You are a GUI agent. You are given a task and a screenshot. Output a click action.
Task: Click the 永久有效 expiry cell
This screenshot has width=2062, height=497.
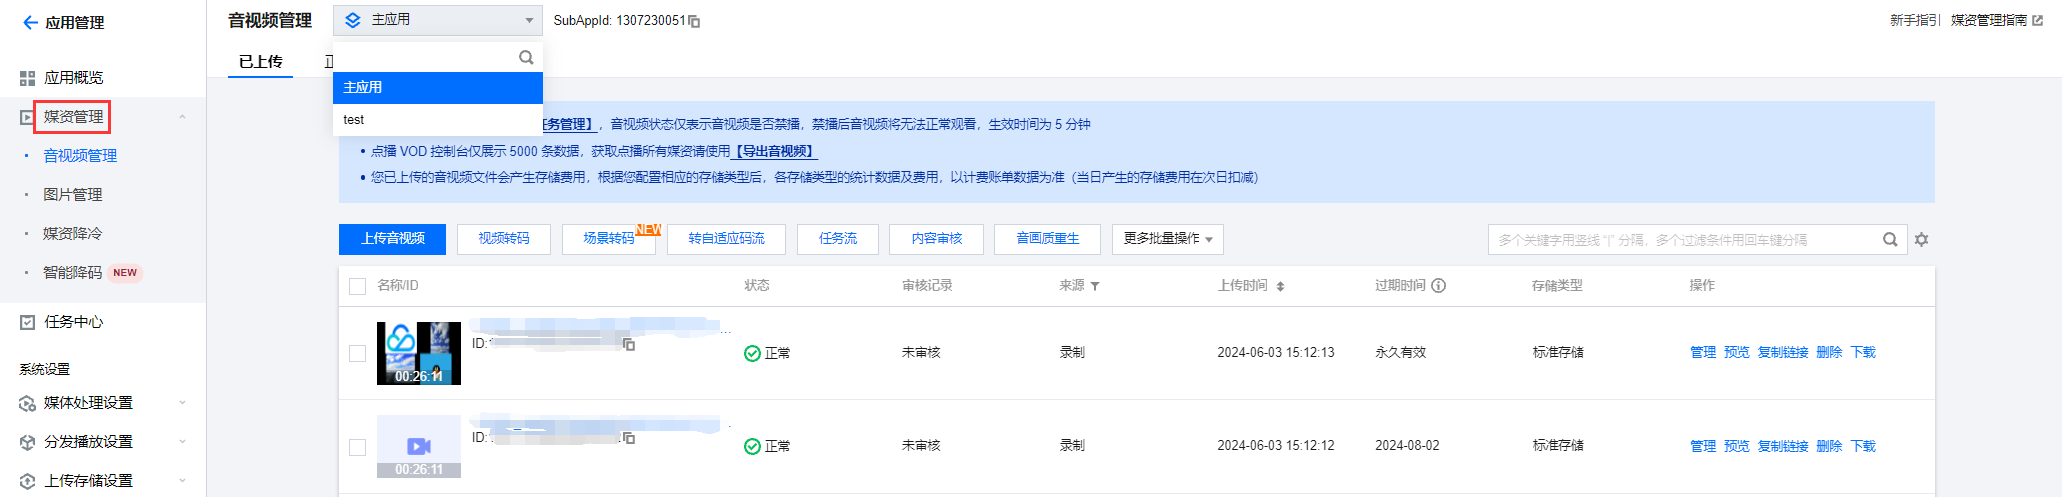coord(1400,353)
